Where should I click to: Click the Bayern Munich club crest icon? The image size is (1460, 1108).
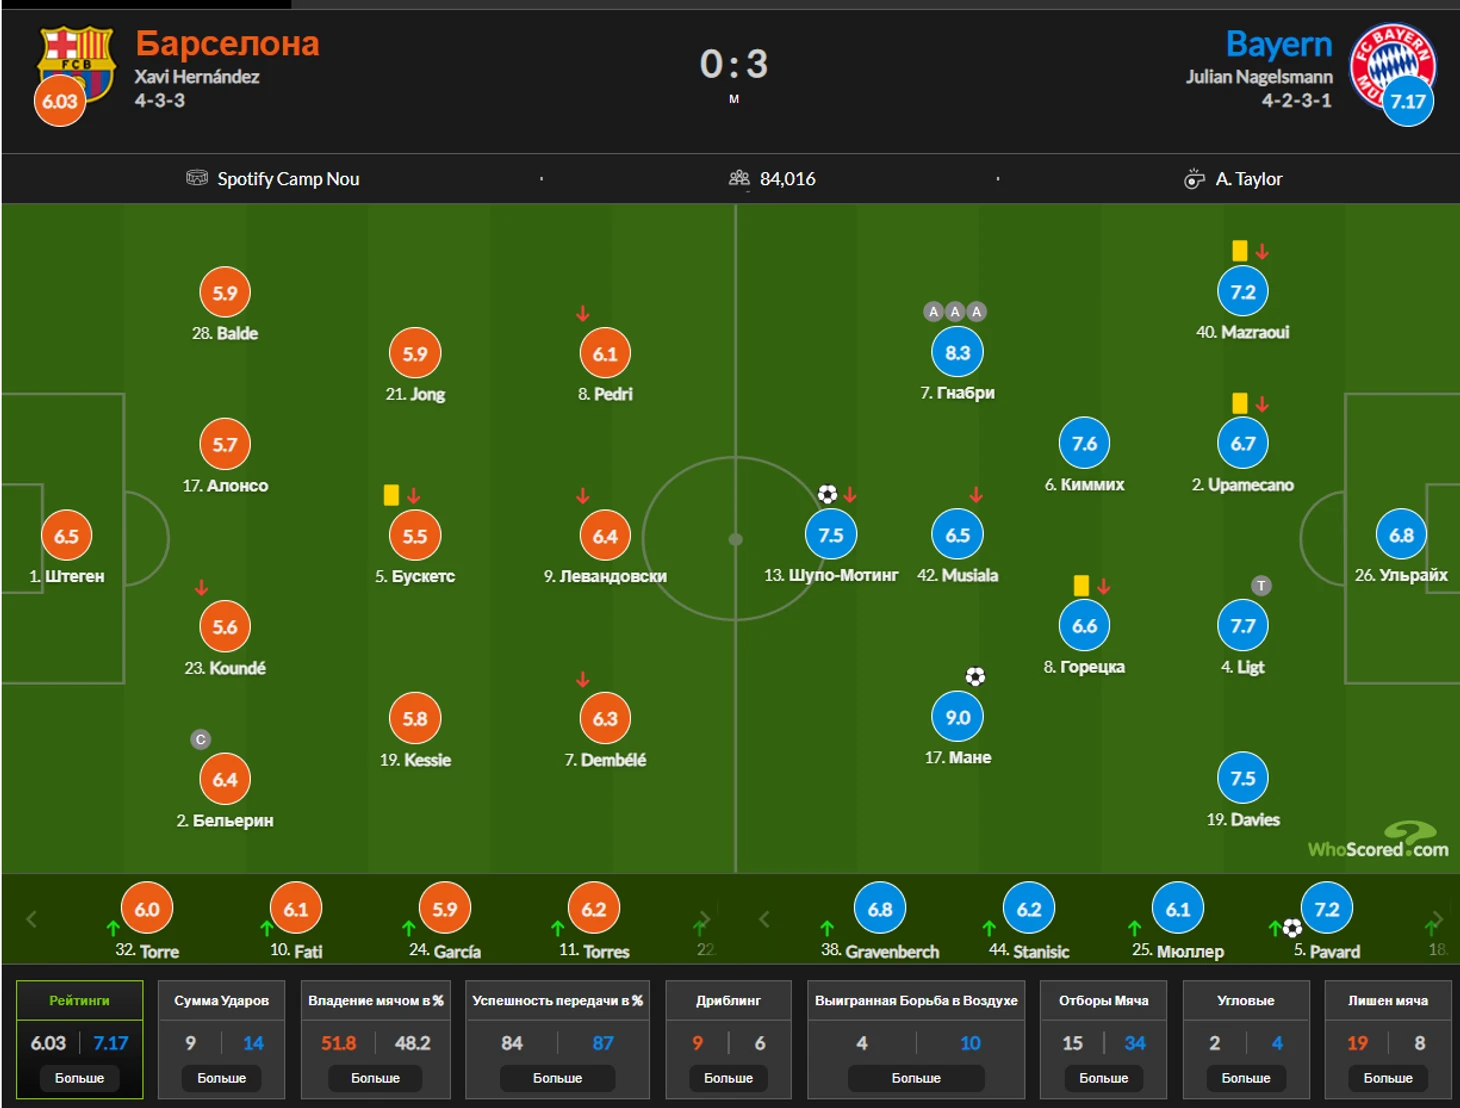pos(1392,65)
